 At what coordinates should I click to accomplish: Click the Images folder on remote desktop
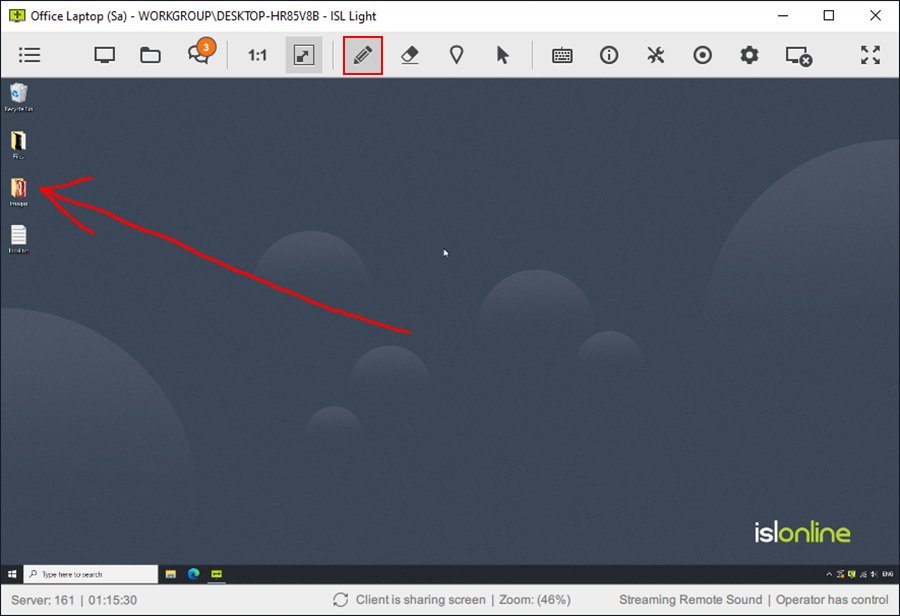[19, 190]
